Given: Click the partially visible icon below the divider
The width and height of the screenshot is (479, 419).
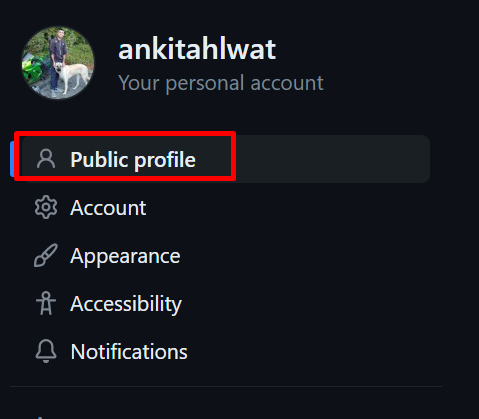Looking at the screenshot, I should point(40,417).
